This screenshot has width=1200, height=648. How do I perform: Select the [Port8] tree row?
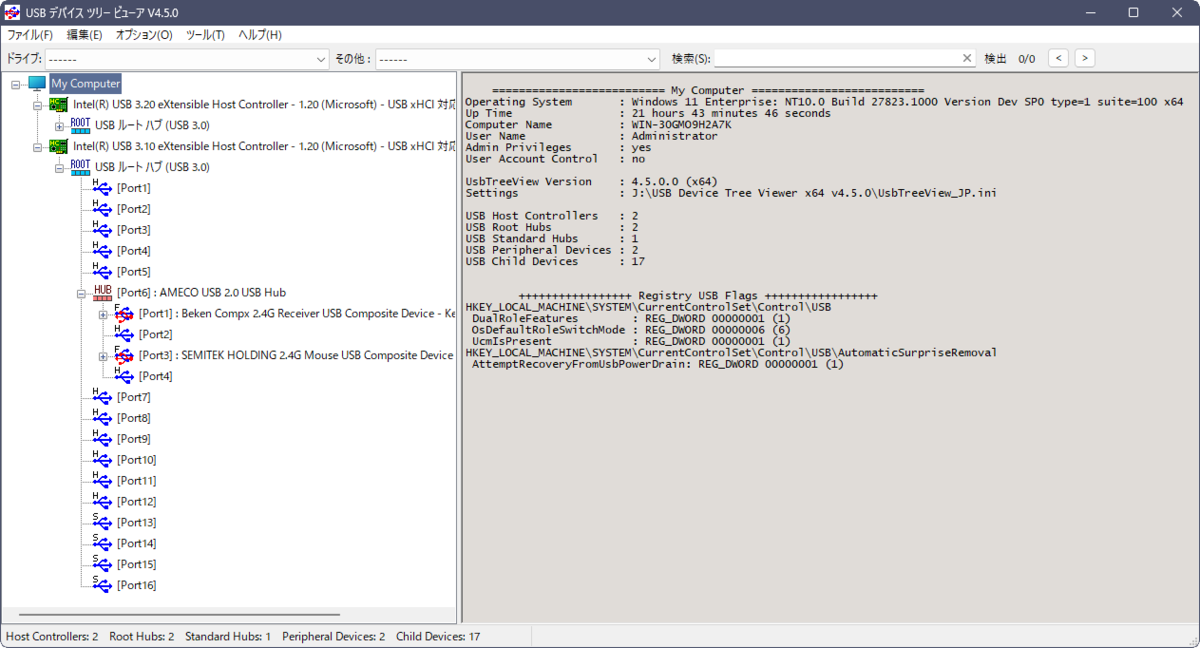click(x=133, y=418)
